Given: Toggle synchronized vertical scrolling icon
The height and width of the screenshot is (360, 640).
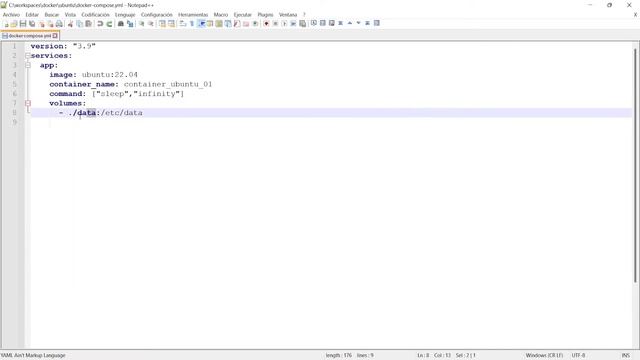Looking at the screenshot, I should pyautogui.click(x=162, y=24).
